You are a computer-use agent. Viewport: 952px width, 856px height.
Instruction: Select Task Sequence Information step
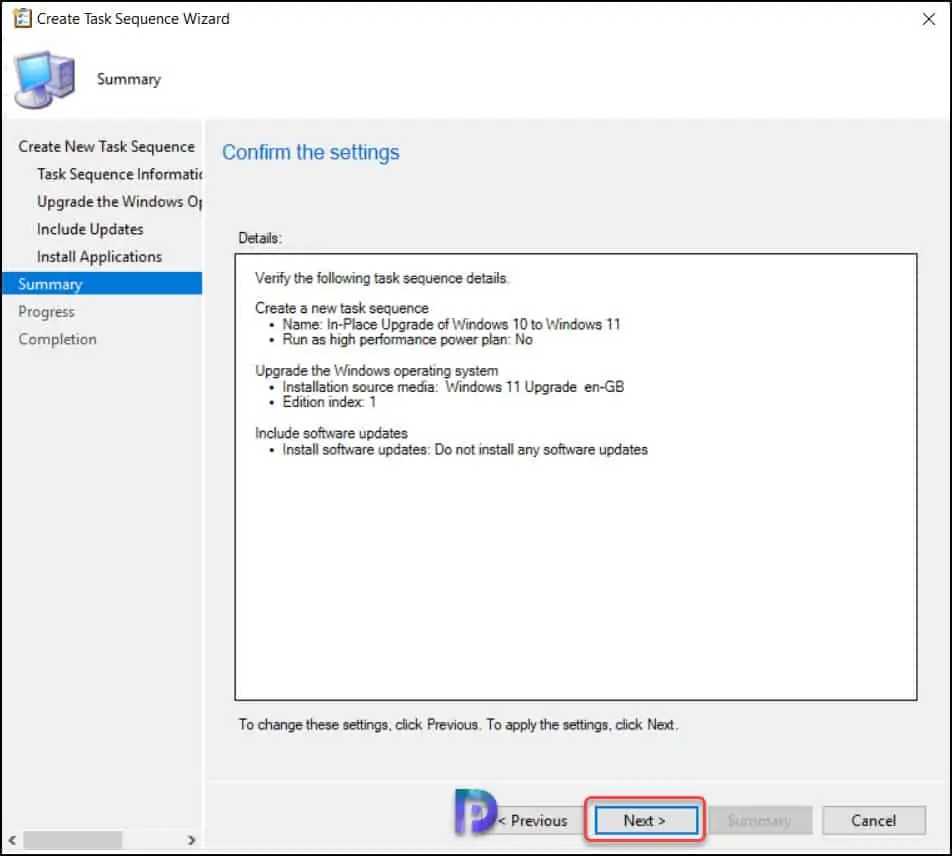120,174
